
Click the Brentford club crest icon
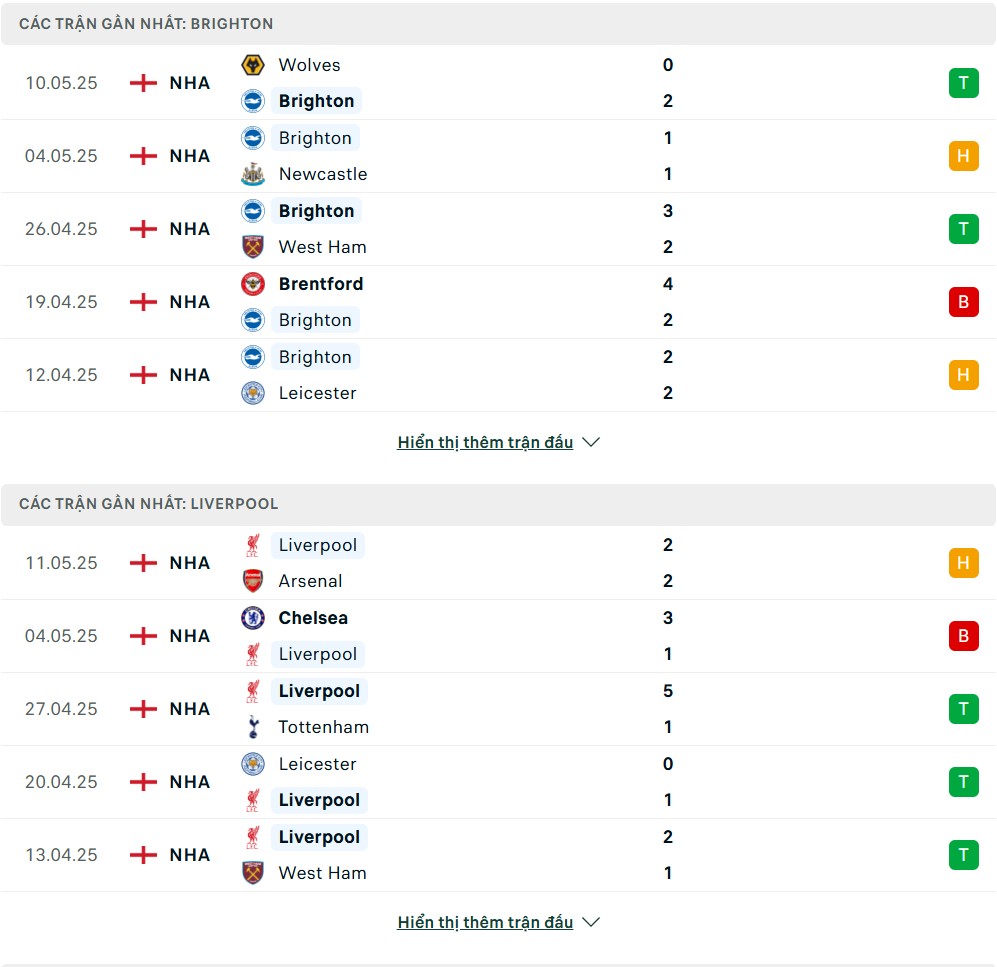pyautogui.click(x=253, y=284)
